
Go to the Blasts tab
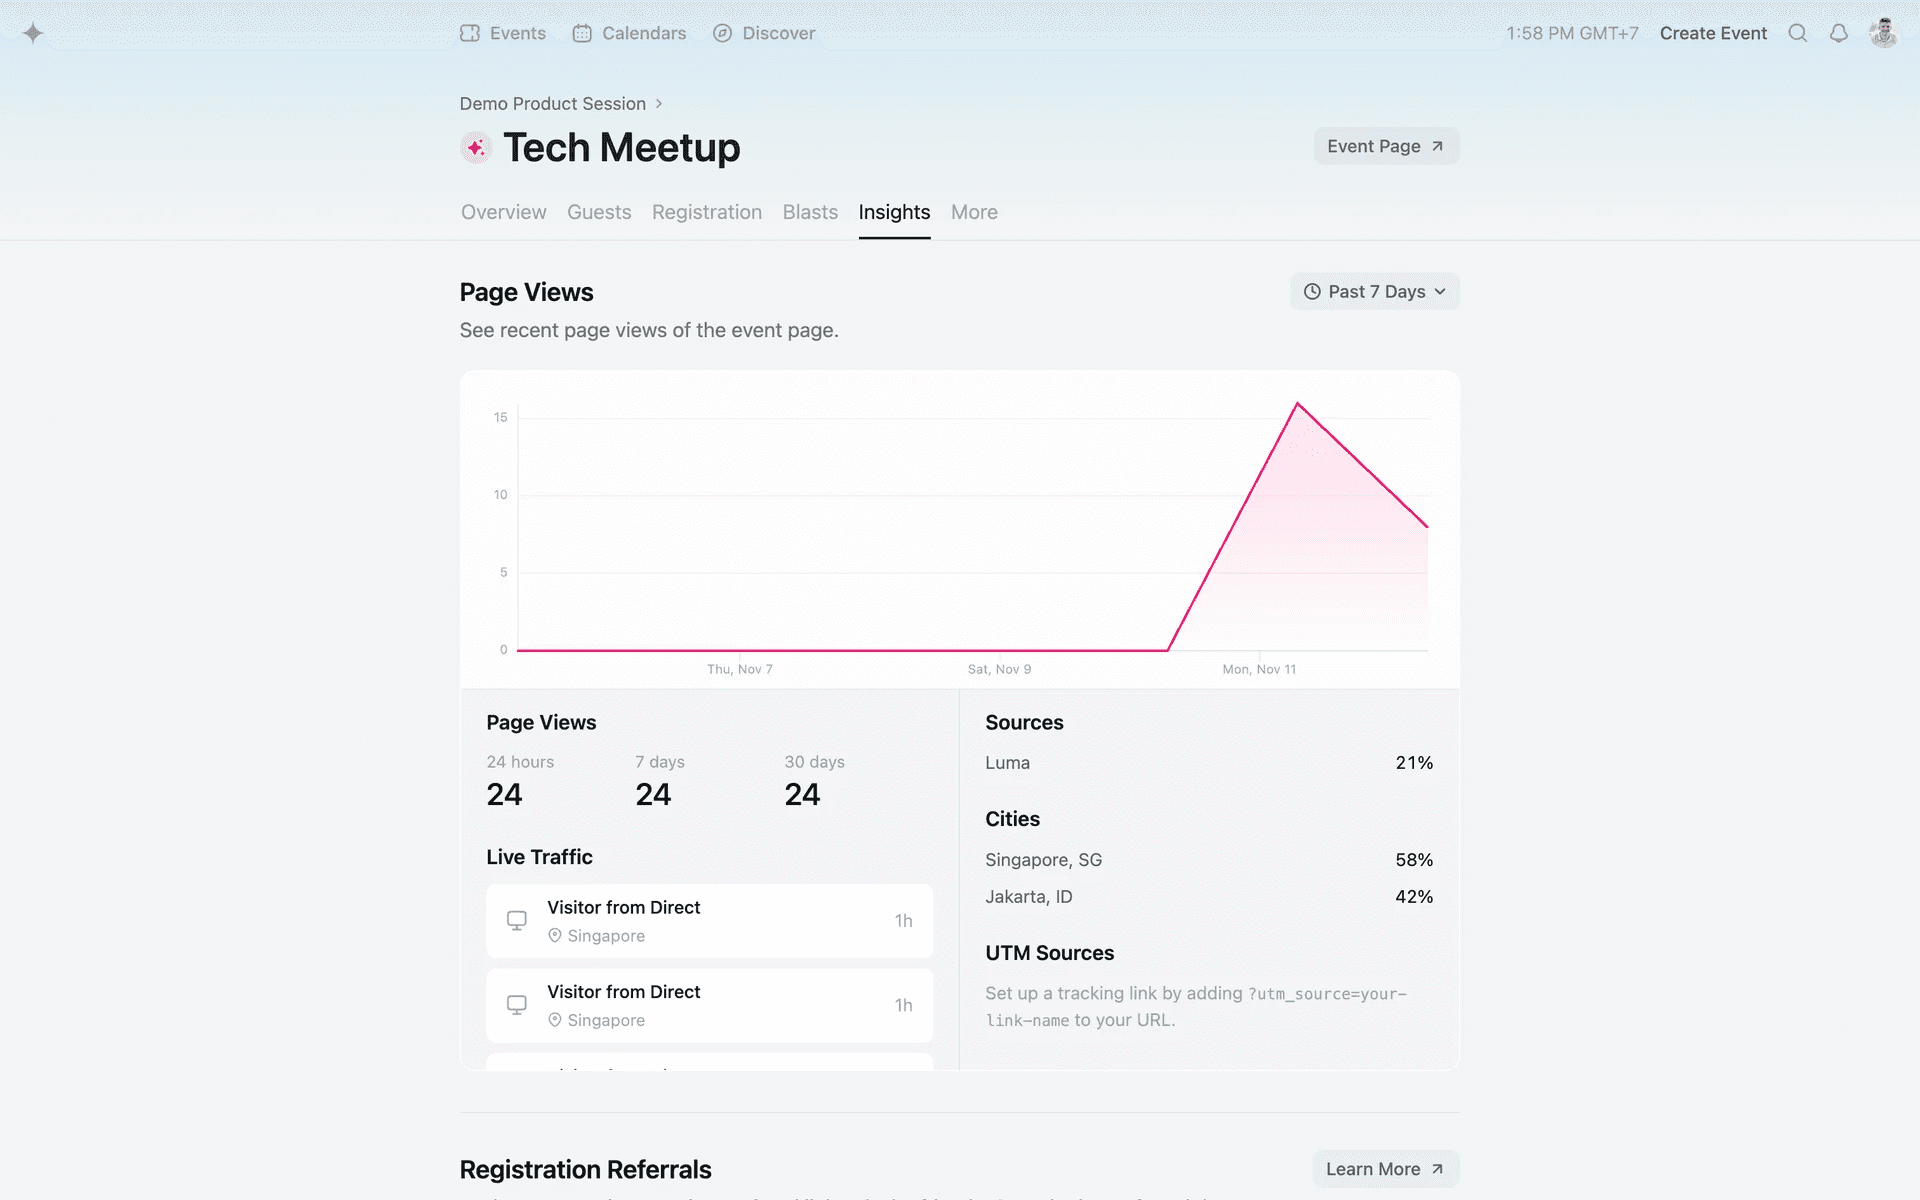pos(810,212)
